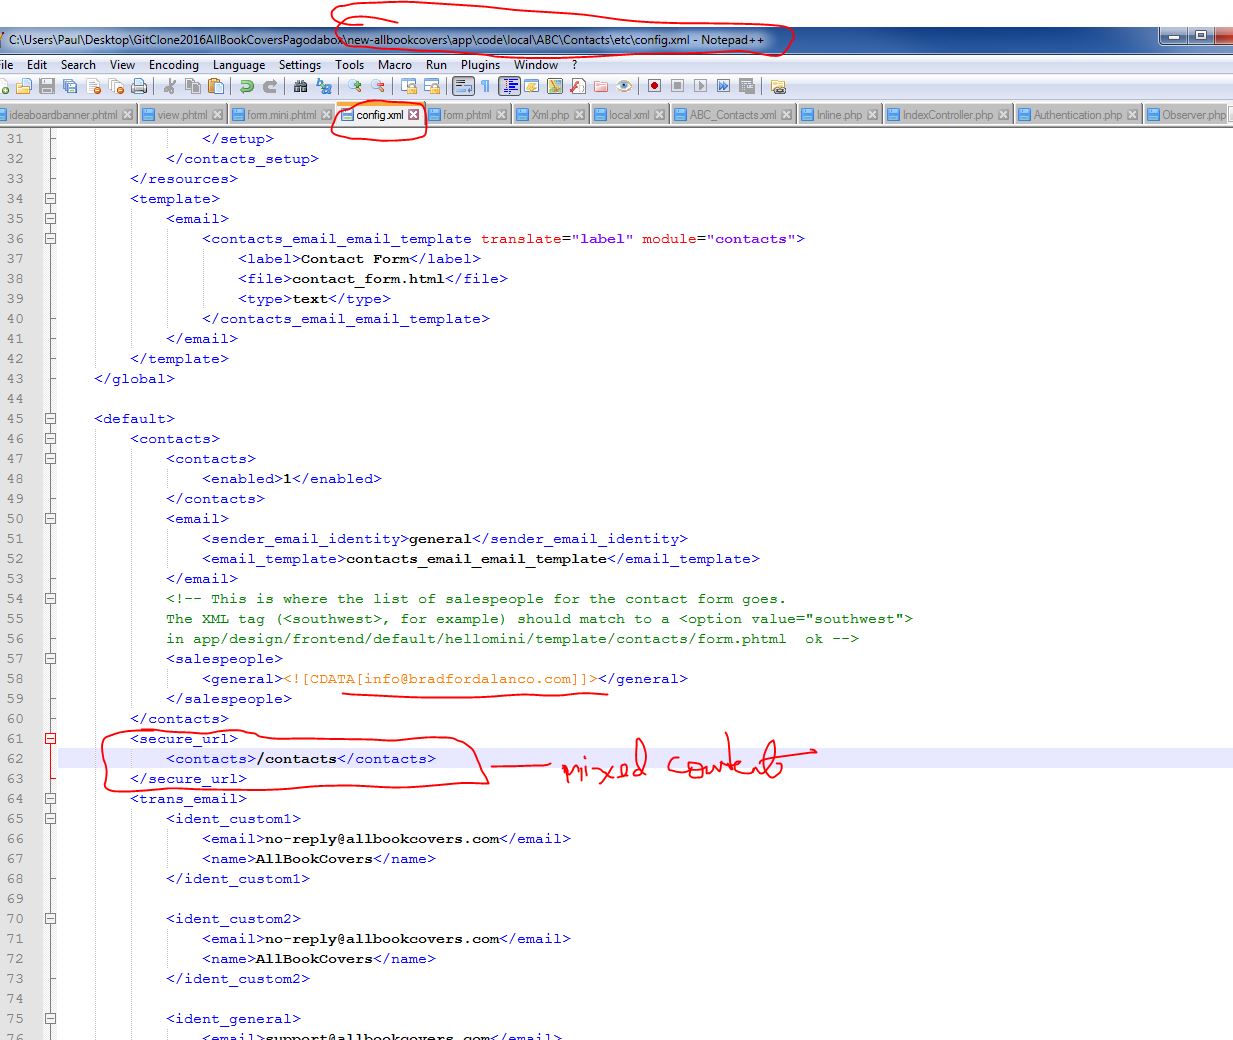Screen dimensions: 1233x1040
Task: Zoom out with the magnifier minus icon
Action: pos(378,86)
